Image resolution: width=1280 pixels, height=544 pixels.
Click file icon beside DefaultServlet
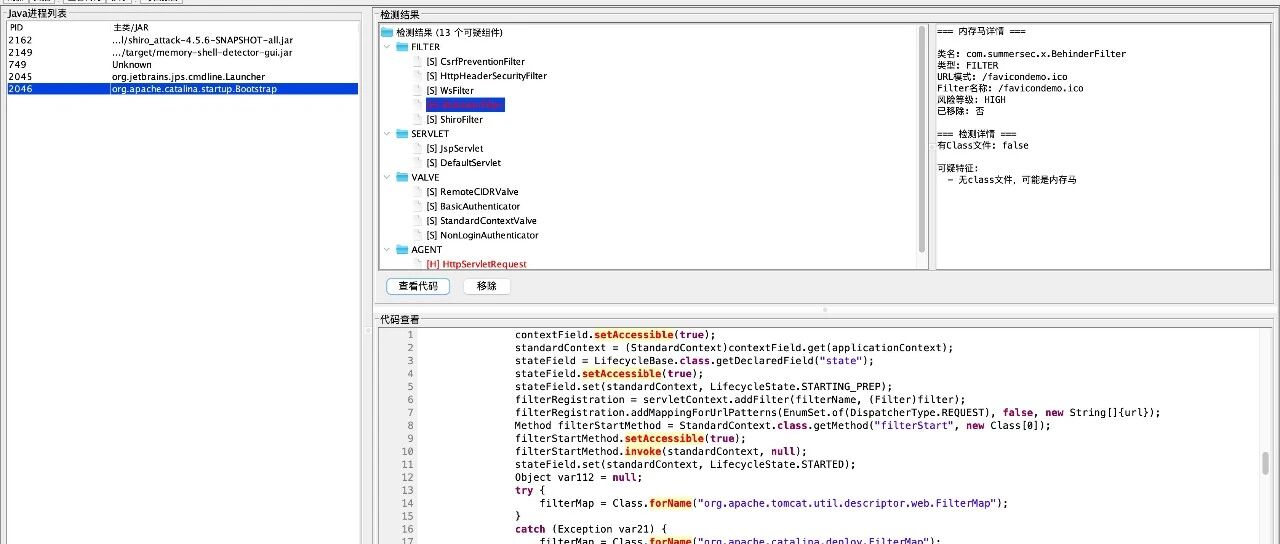tap(418, 163)
